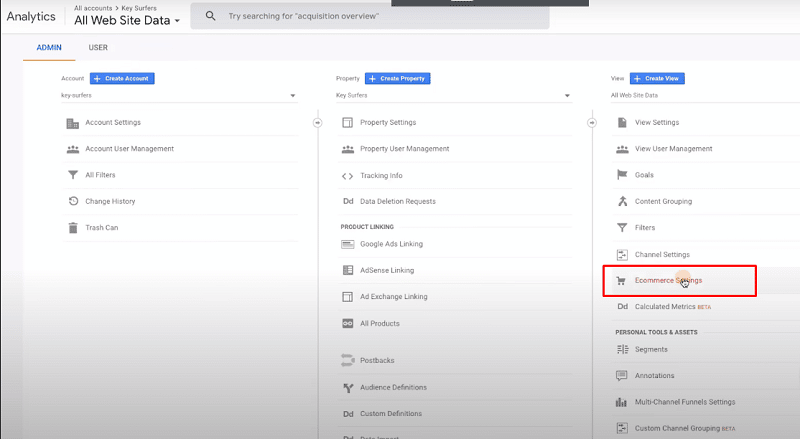
Task: Click the Segments icon
Action: (x=622, y=349)
